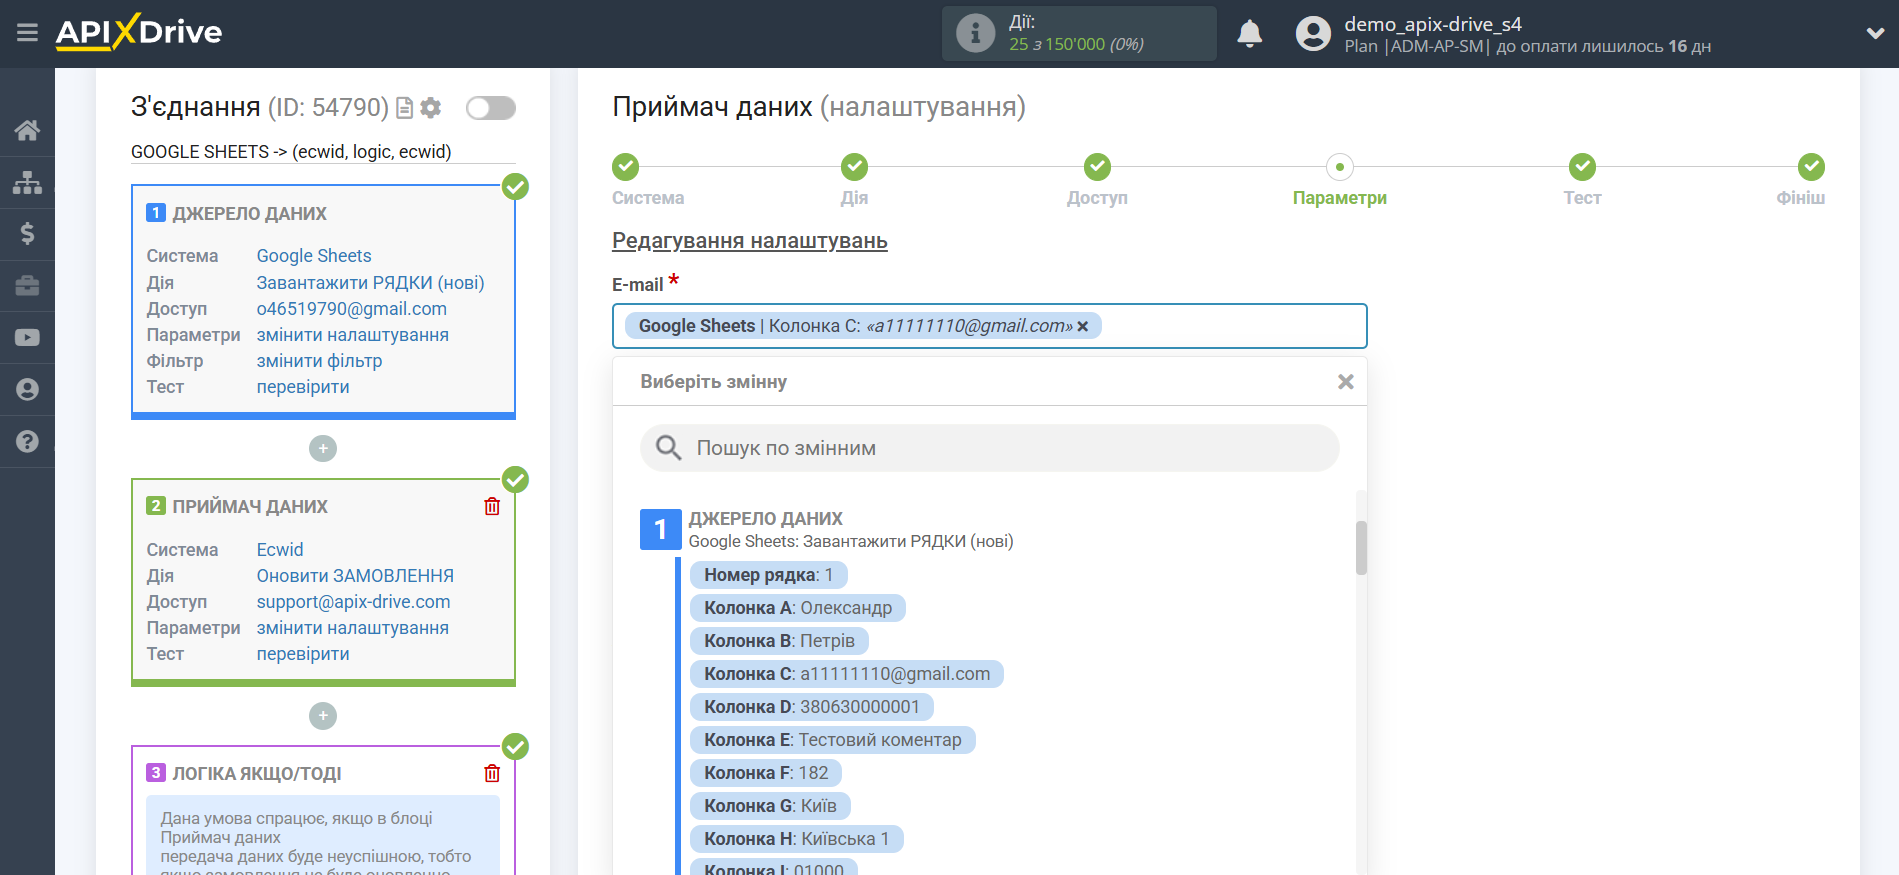Click the user avatar icon
1899x875 pixels.
1313,34
